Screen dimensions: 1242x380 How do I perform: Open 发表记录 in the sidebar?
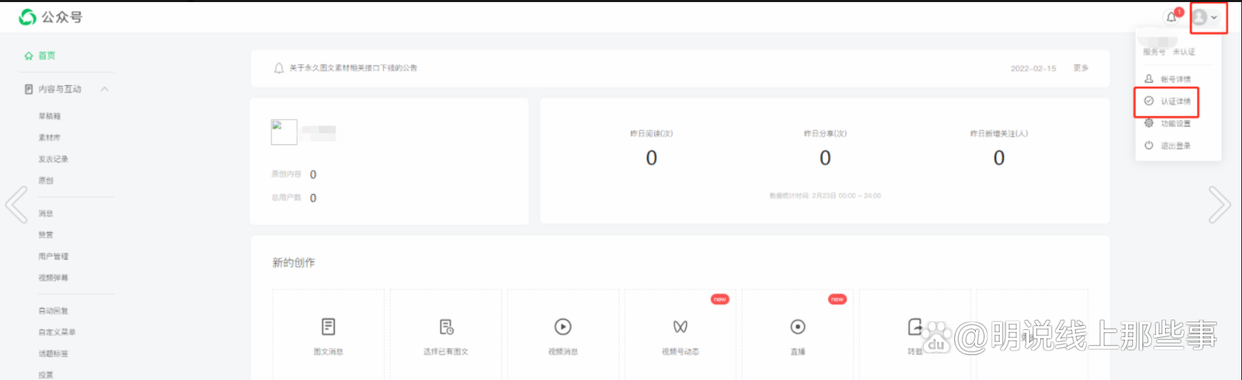(53, 159)
